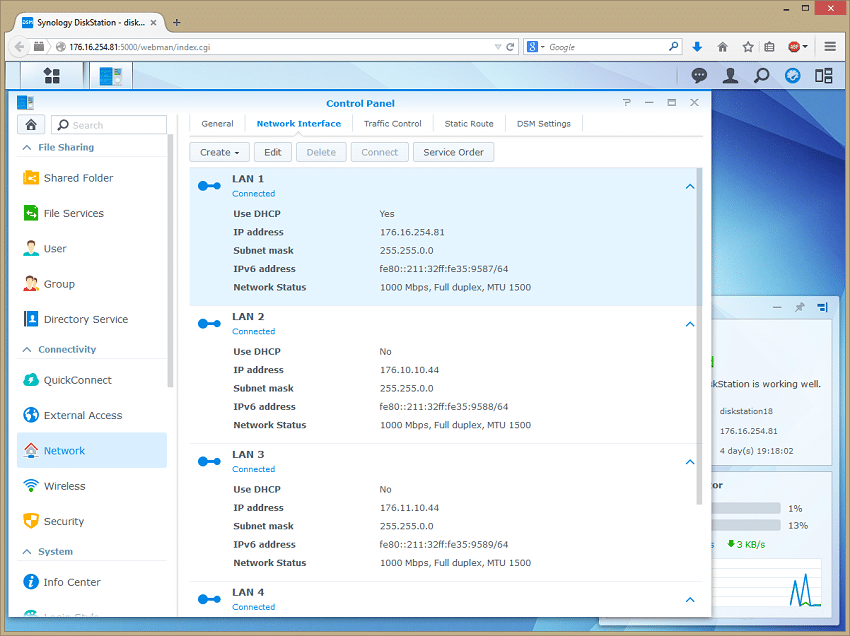Collapse the LAN 4 details chevron
This screenshot has height=636, width=850.
coord(690,600)
